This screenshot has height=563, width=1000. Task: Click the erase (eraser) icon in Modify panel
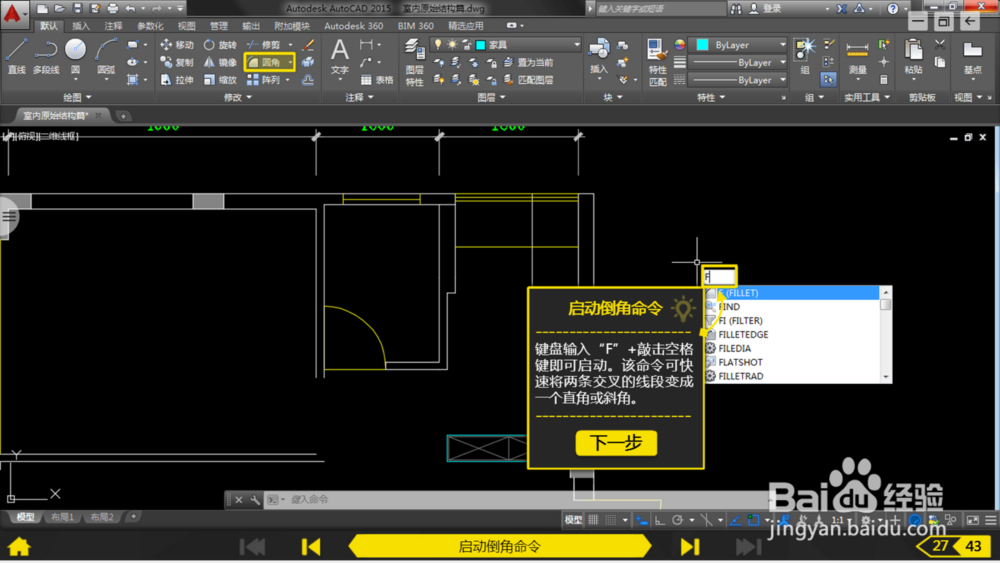[x=308, y=45]
